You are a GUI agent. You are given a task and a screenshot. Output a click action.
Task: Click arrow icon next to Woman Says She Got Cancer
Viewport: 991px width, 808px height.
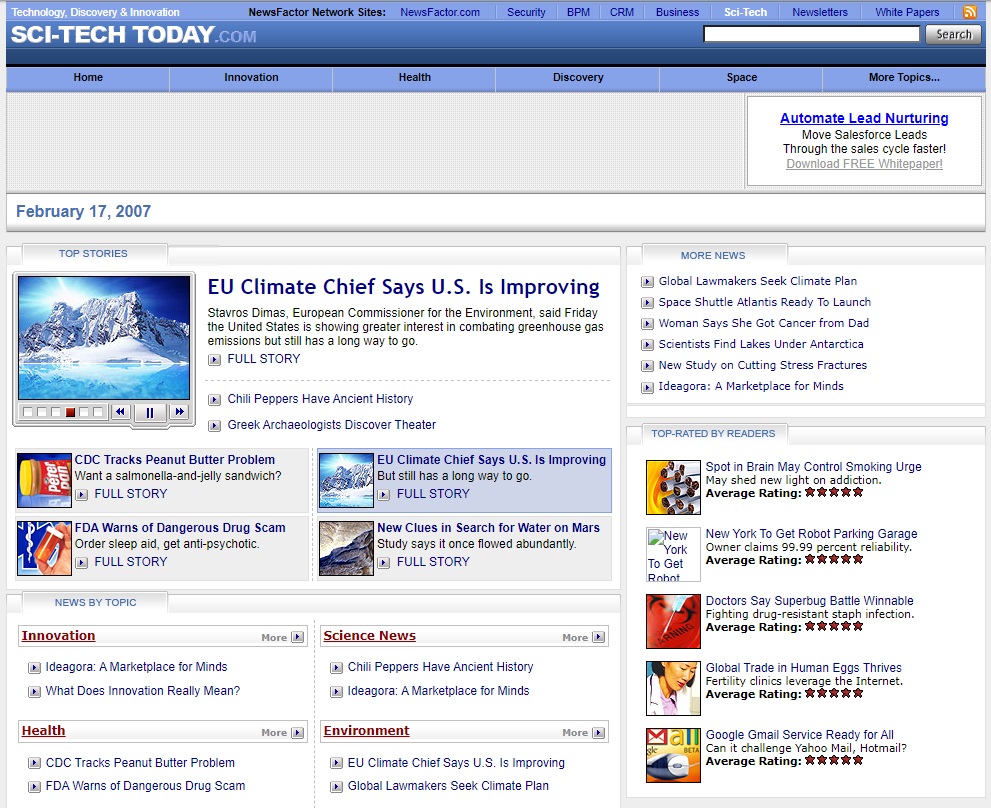647,324
